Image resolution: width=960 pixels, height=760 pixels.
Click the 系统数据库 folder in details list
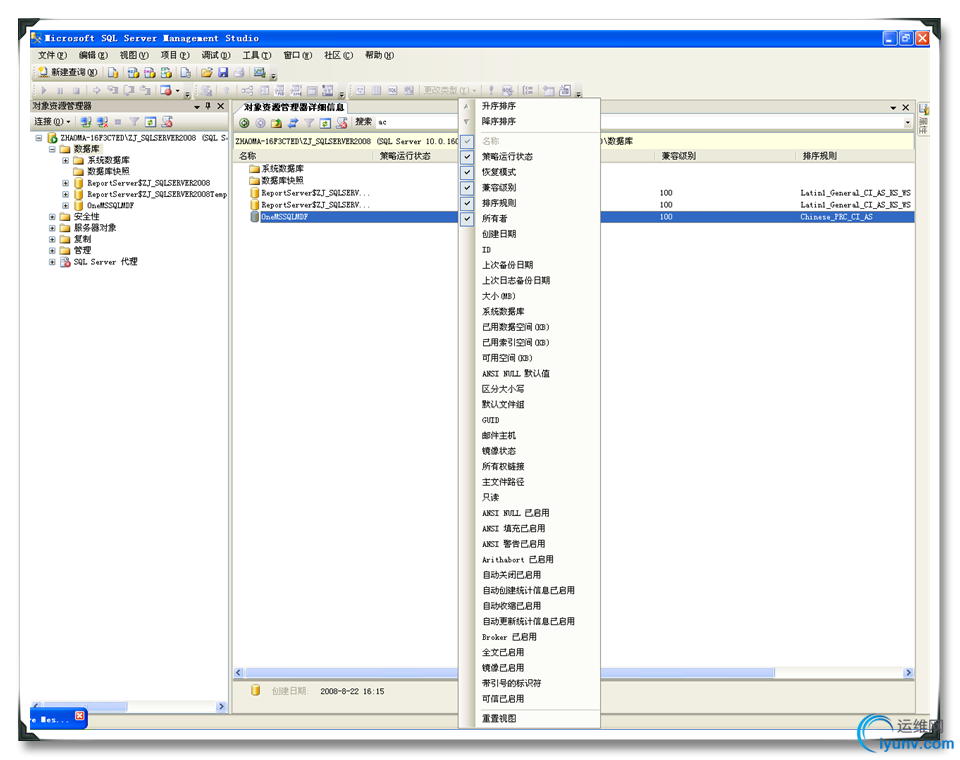277,168
